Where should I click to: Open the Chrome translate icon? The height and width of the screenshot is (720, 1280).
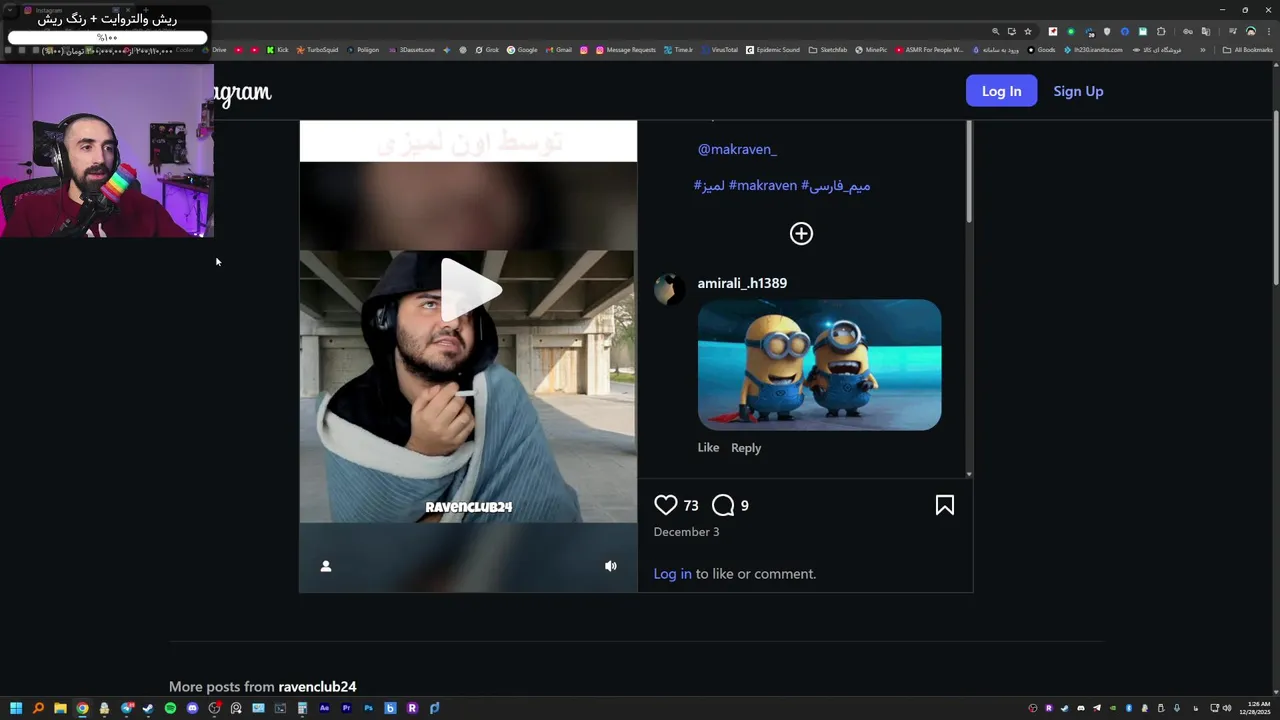point(1206,31)
